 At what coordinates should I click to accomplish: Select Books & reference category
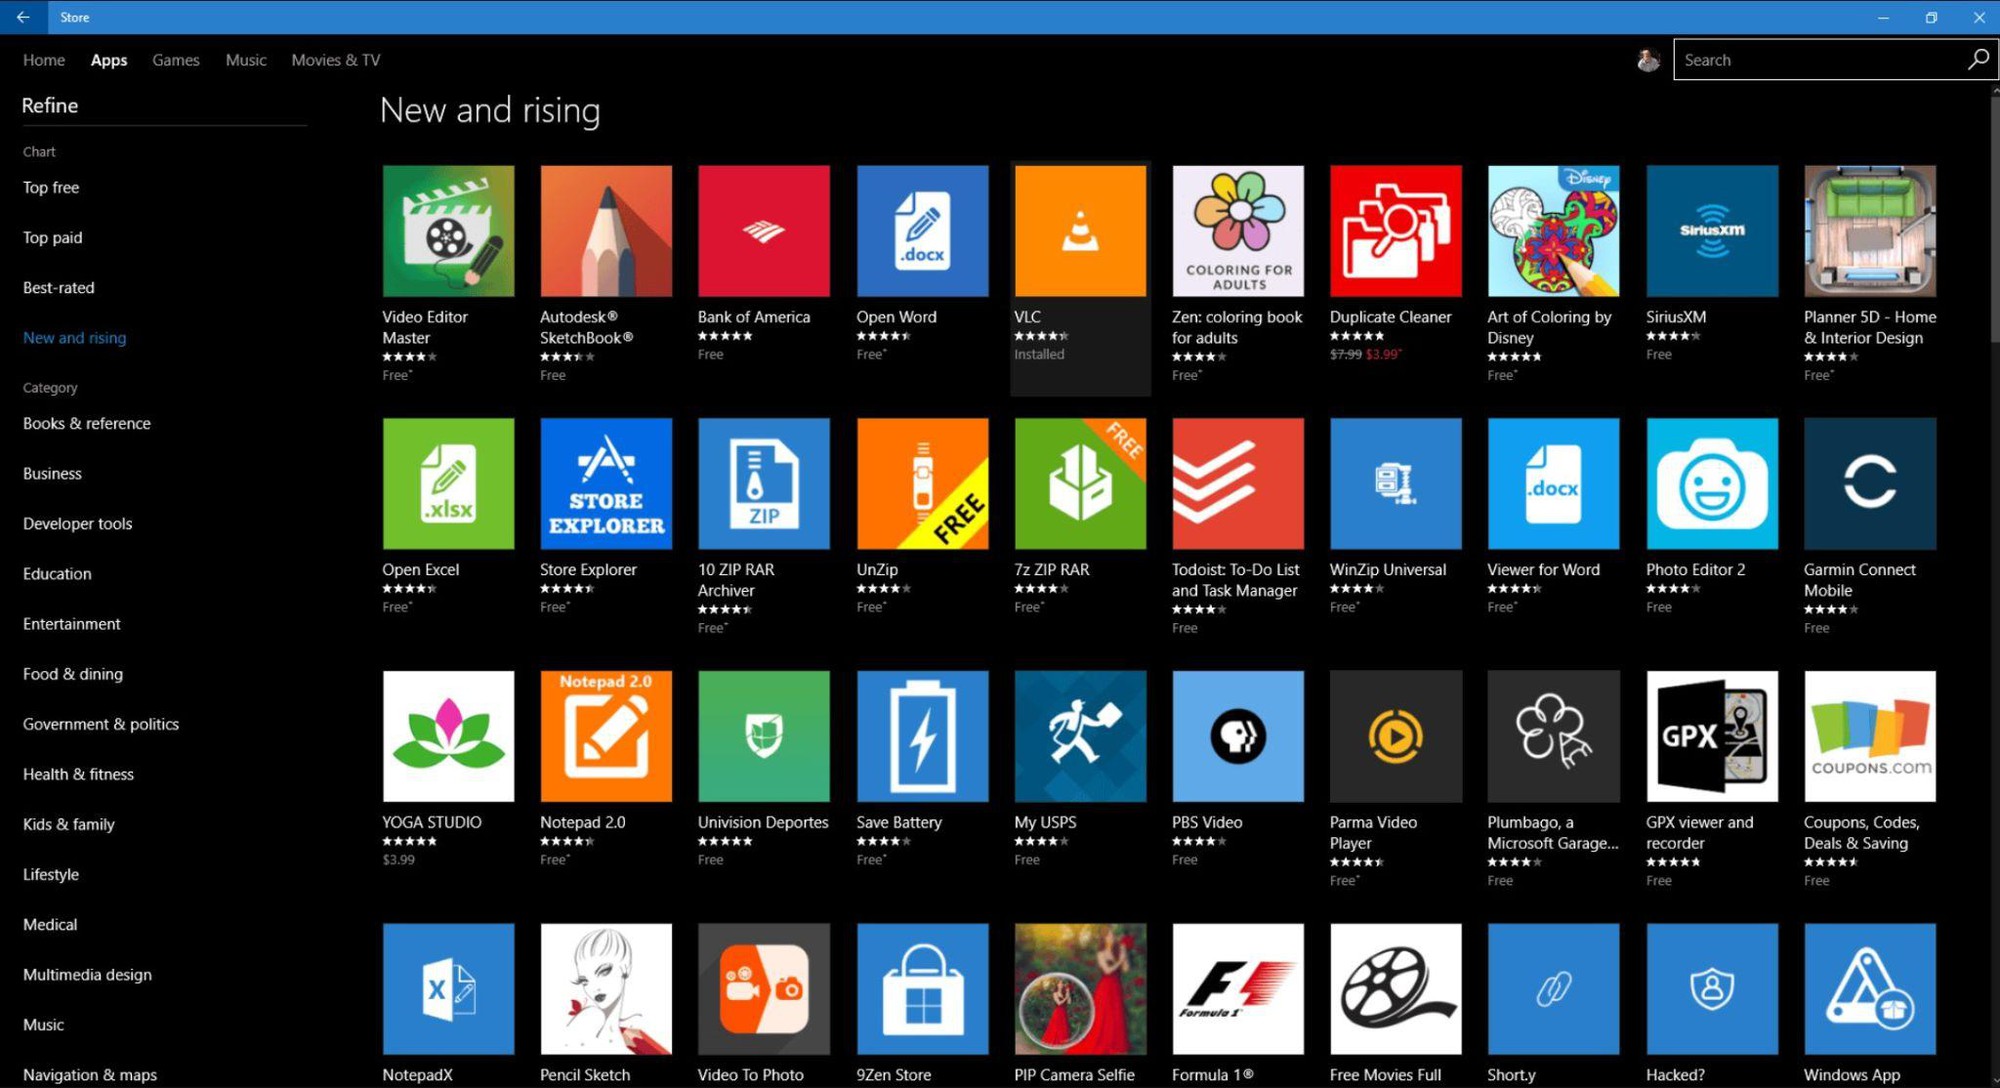(87, 422)
